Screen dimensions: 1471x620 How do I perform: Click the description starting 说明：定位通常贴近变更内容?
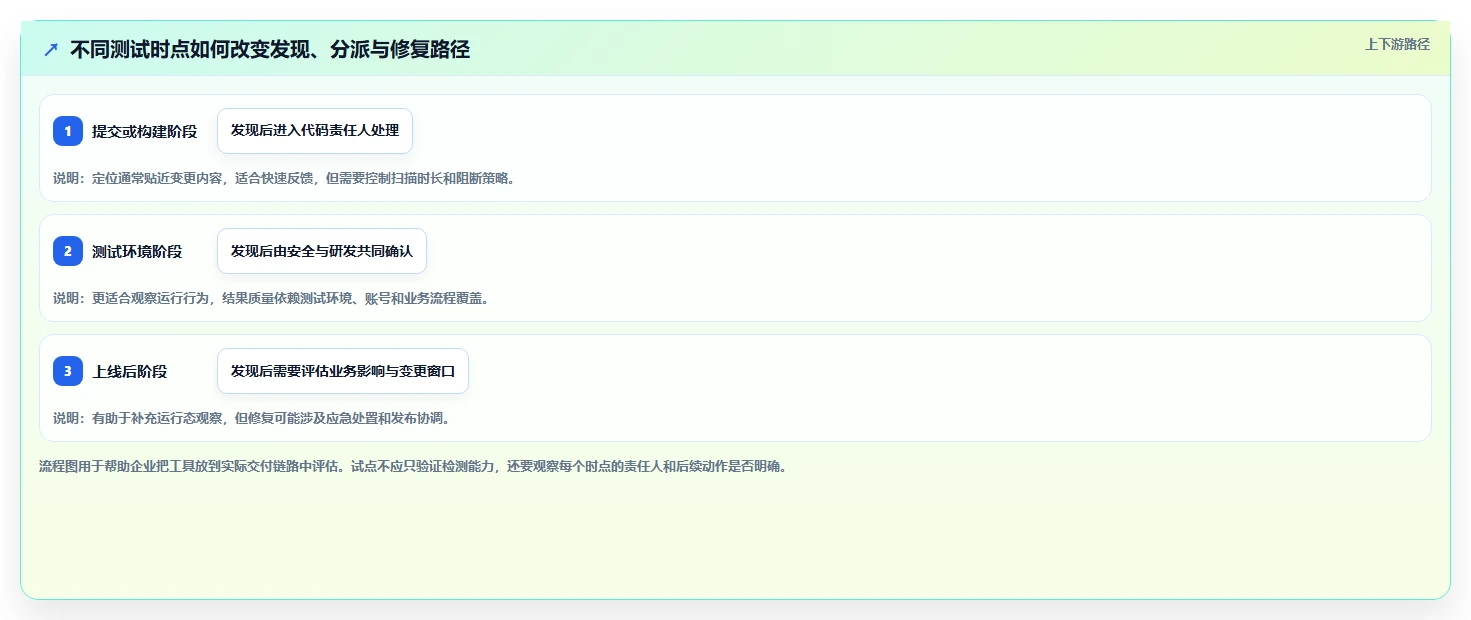pyautogui.click(x=284, y=178)
